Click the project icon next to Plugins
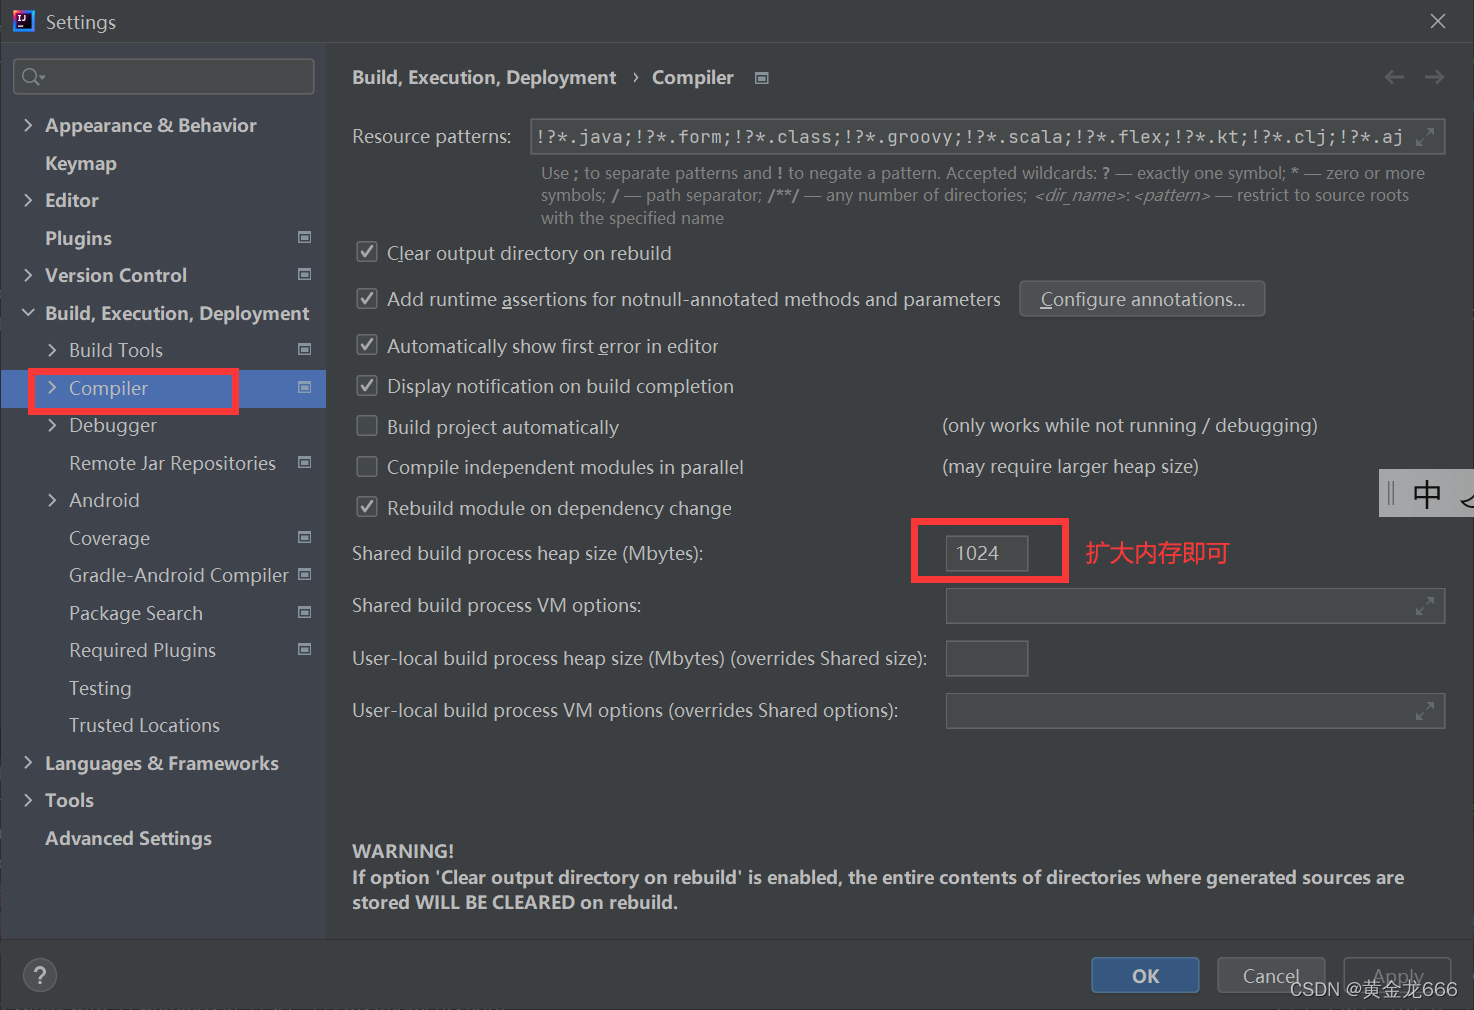This screenshot has width=1474, height=1010. coord(305,237)
